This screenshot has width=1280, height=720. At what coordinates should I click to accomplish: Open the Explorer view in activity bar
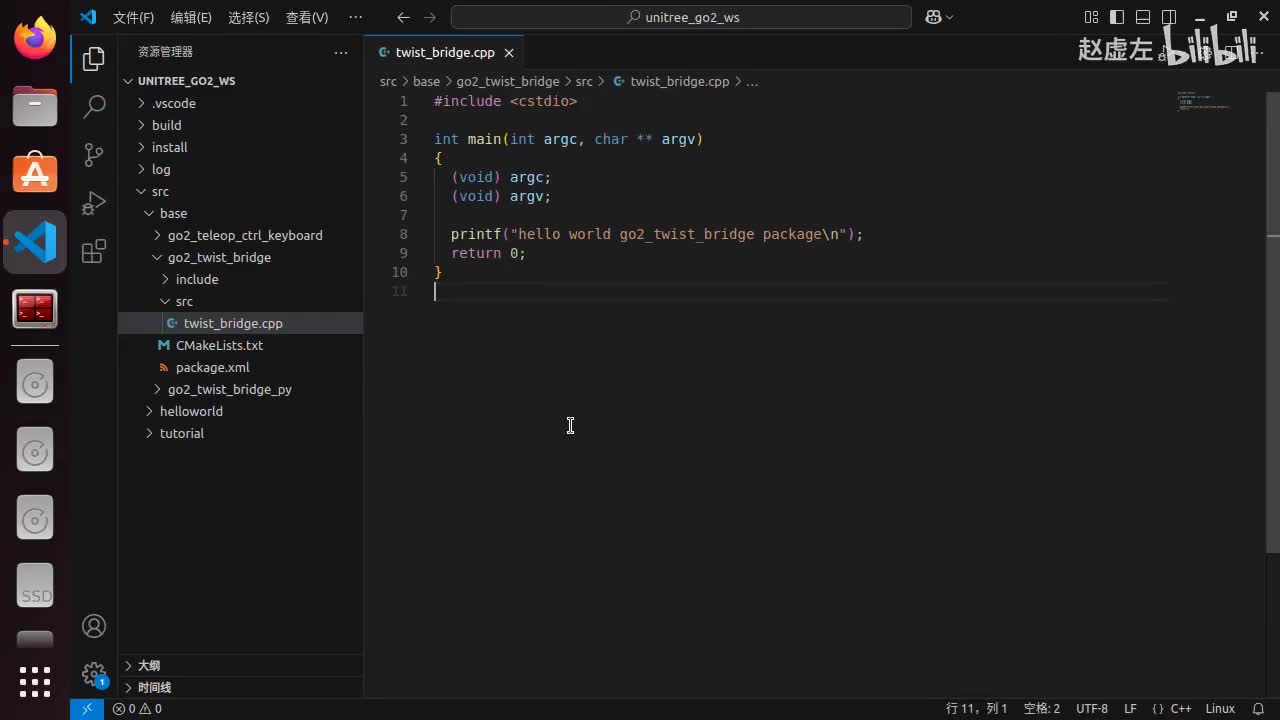pyautogui.click(x=94, y=59)
